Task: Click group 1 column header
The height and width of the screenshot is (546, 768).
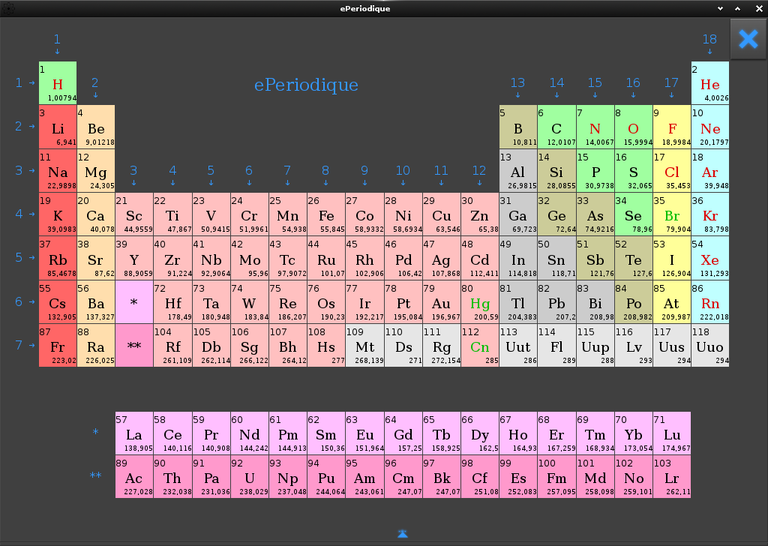Action: coord(57,40)
